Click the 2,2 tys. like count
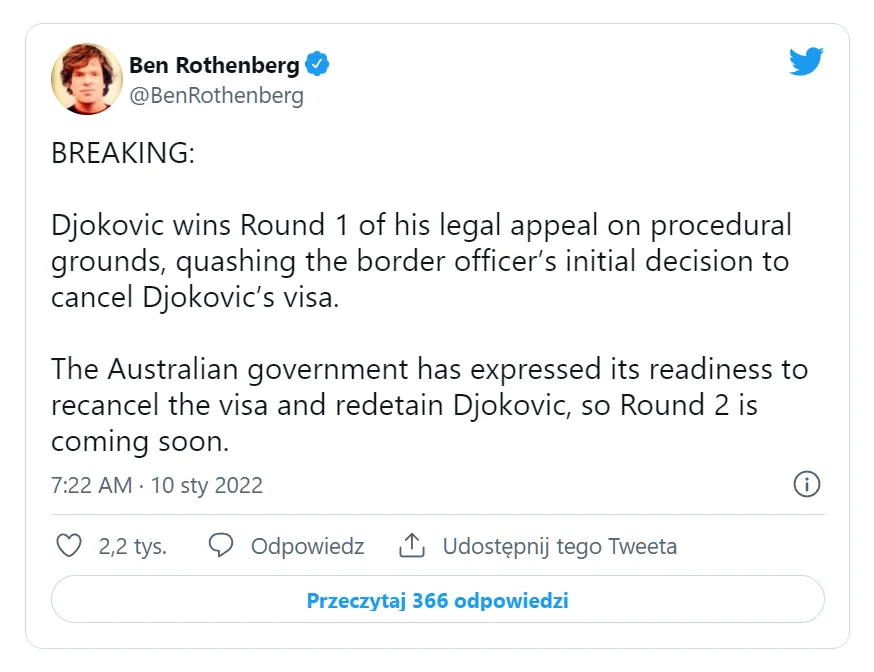The height and width of the screenshot is (672, 874). [x=132, y=547]
